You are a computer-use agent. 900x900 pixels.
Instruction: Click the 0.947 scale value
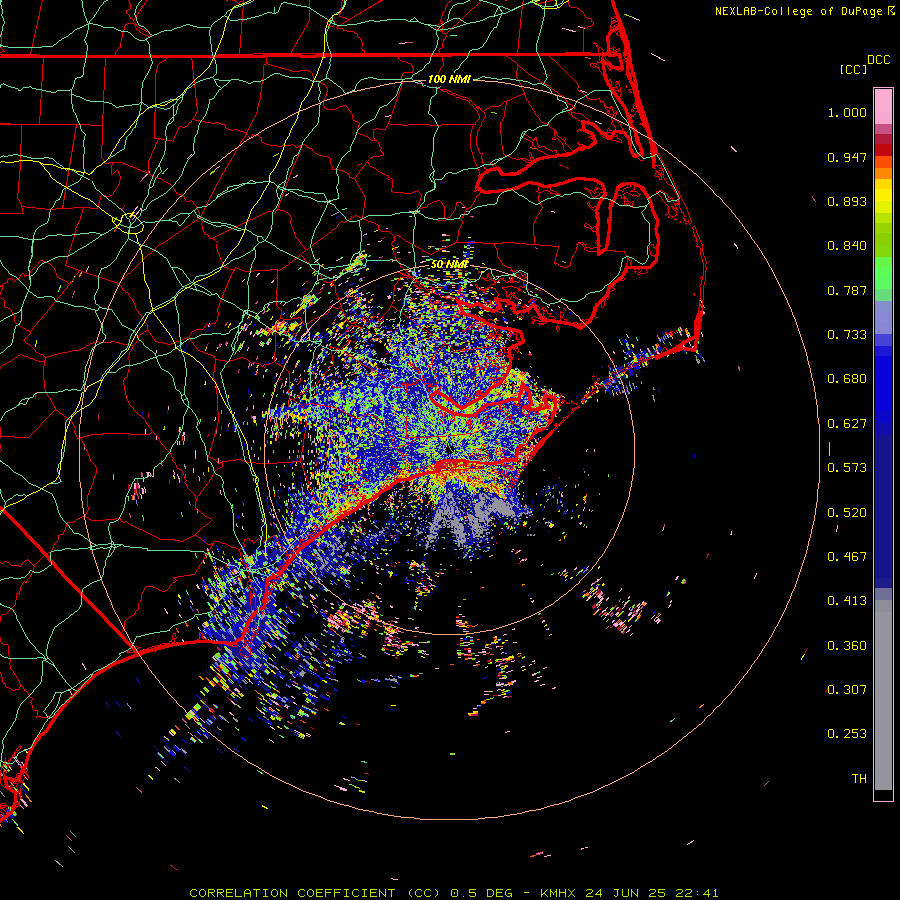(847, 157)
